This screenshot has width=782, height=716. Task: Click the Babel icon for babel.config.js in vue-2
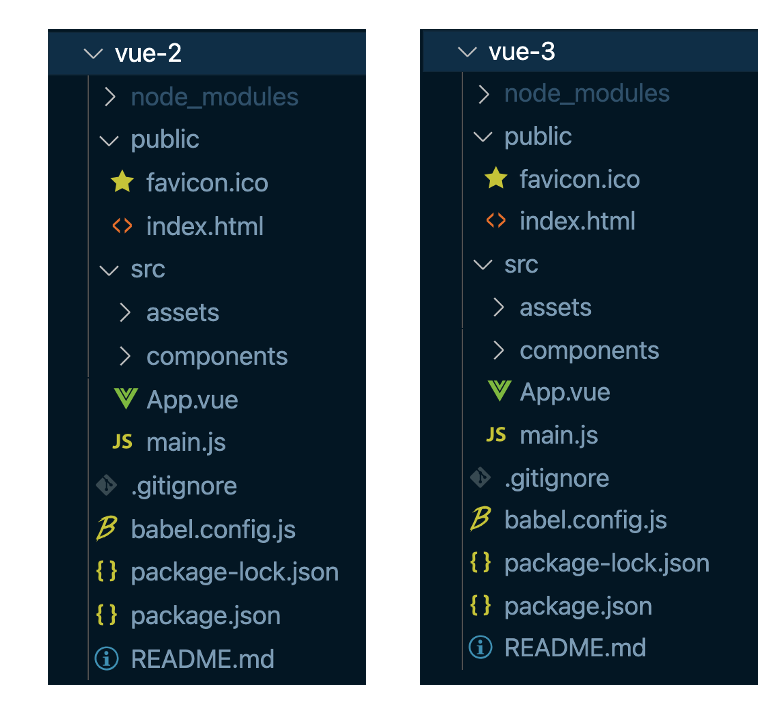106,528
